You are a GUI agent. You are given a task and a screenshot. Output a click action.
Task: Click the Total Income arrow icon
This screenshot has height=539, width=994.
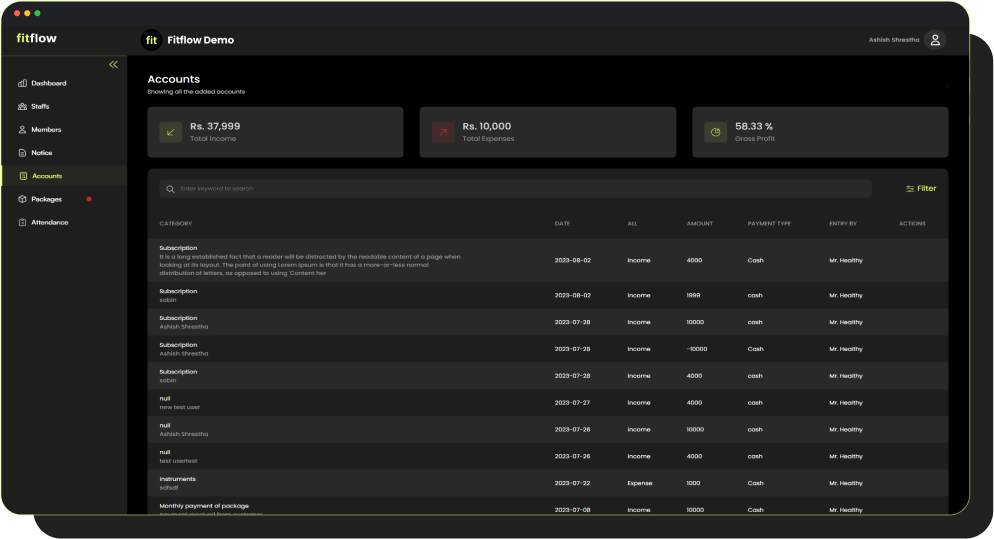[171, 132]
